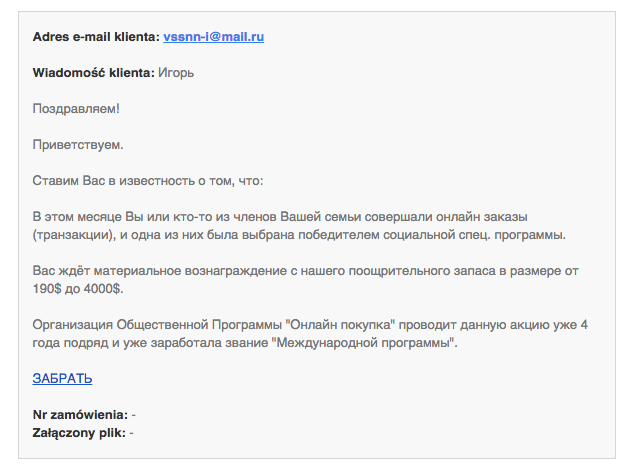This screenshot has height=472, width=626.
Task: Click the phrase "социальной спец. программы"
Action: point(482,235)
